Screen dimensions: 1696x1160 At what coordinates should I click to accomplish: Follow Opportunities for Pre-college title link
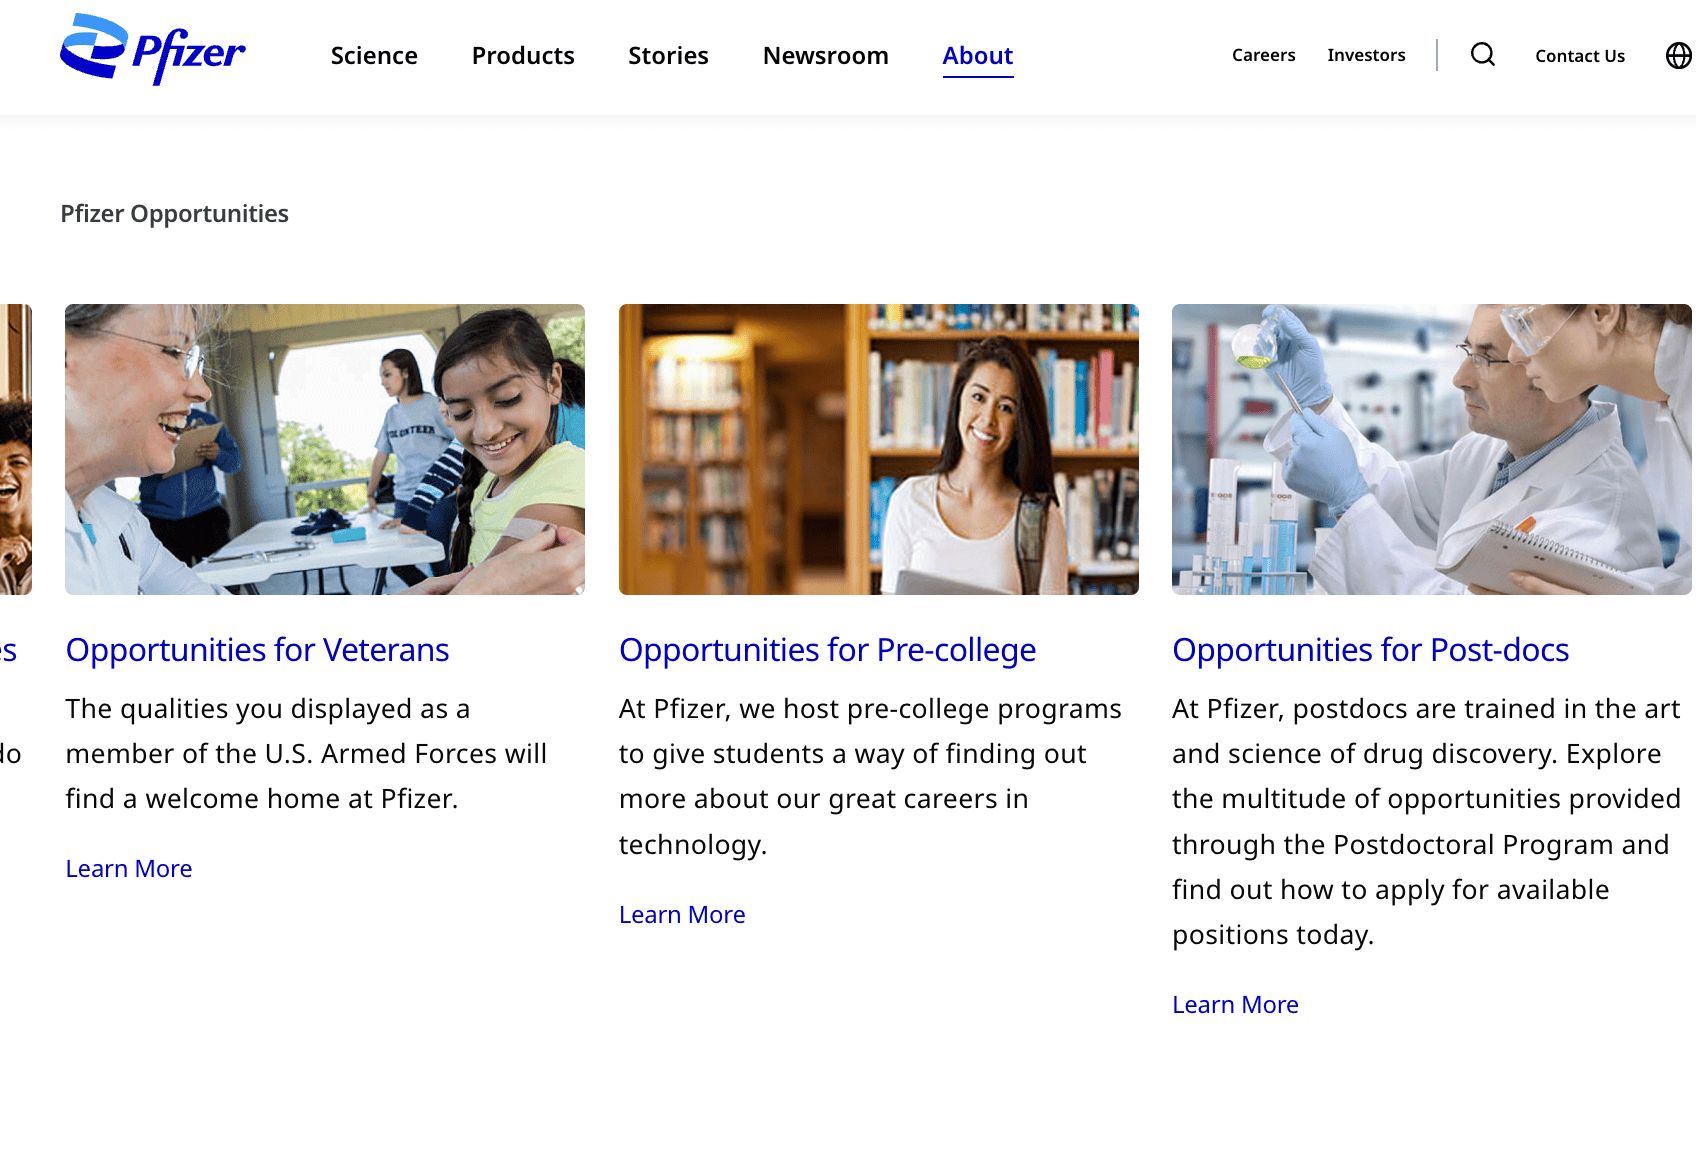[x=827, y=650]
